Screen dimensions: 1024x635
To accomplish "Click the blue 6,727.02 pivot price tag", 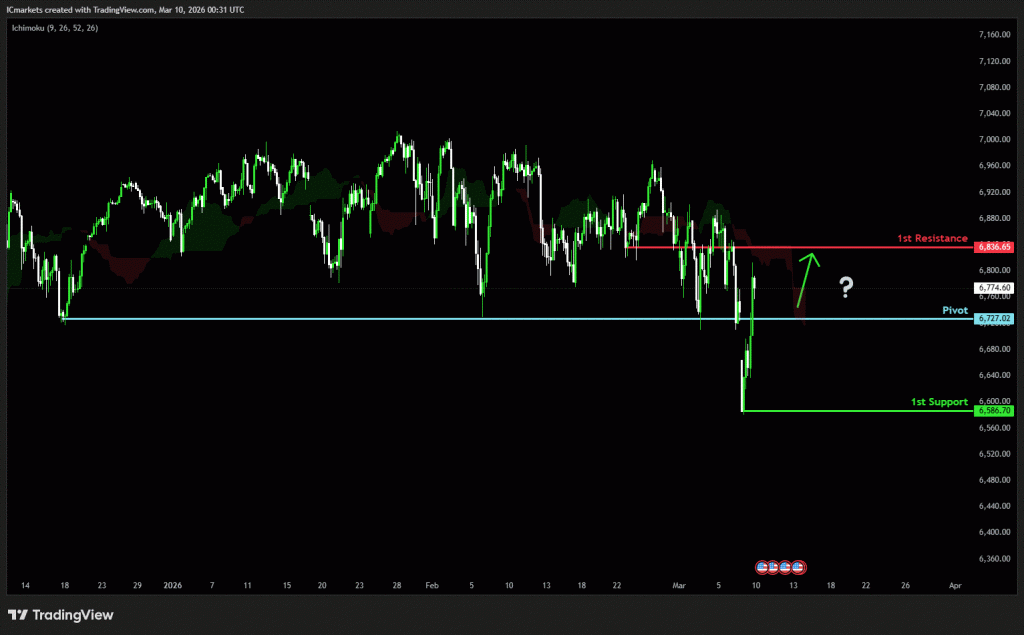I will 994,318.
